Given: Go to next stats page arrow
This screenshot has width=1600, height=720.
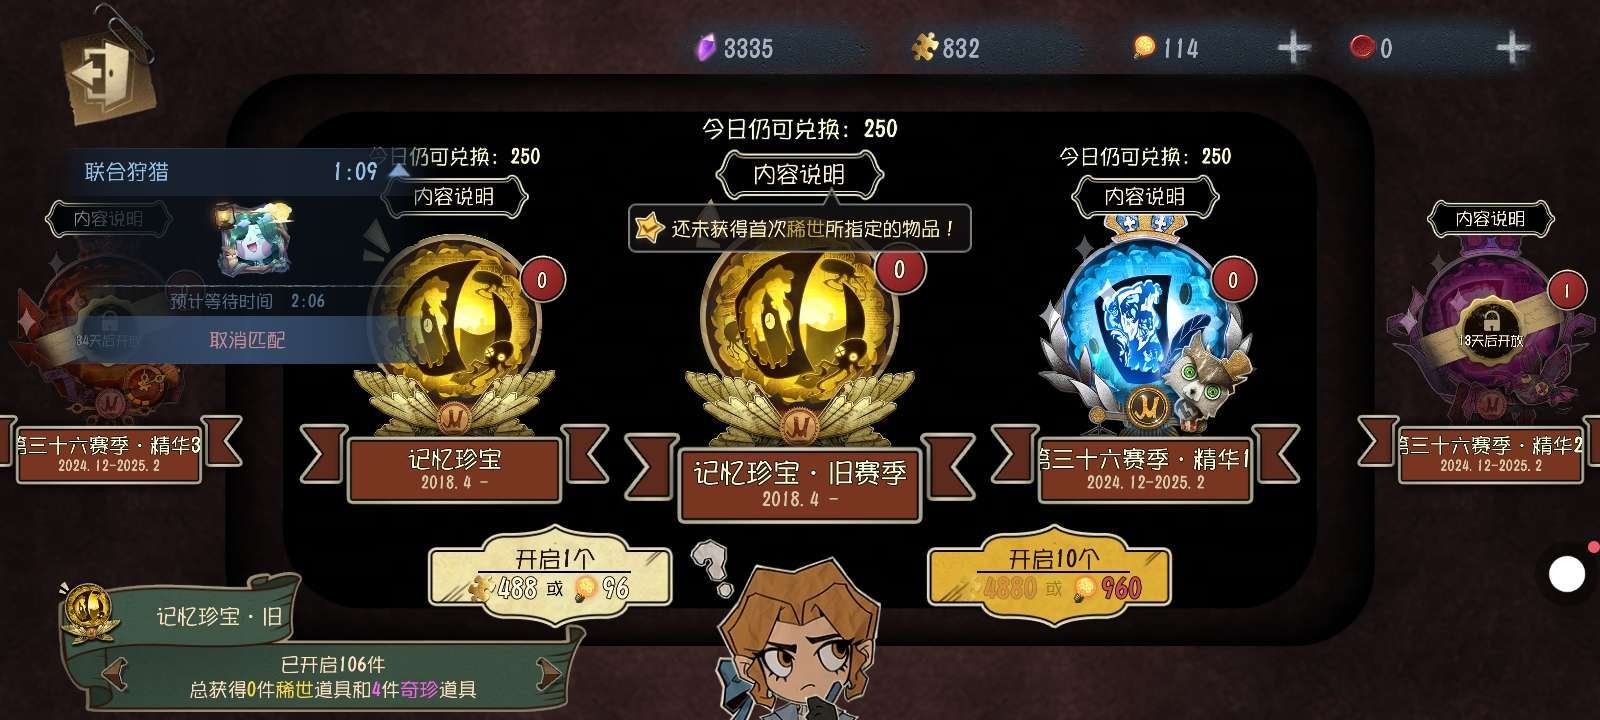Looking at the screenshot, I should tap(550, 674).
